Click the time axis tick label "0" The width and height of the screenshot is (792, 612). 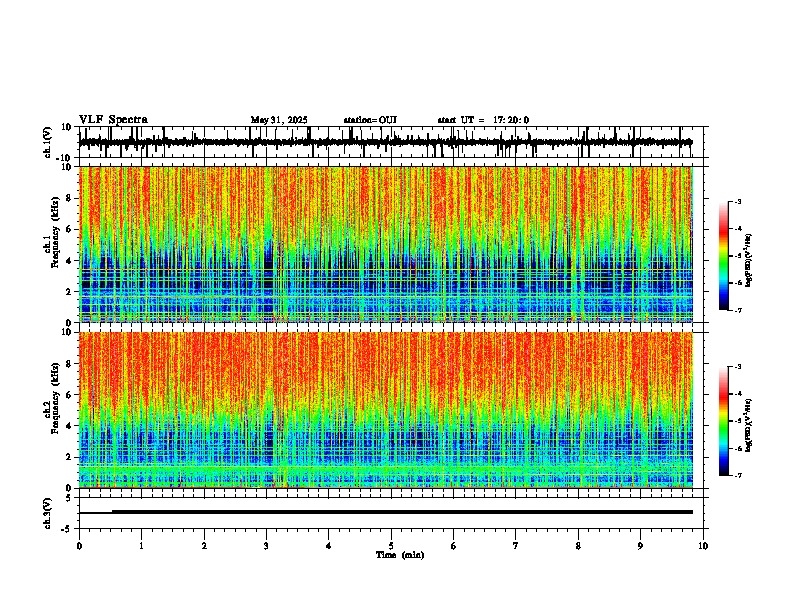[x=79, y=546]
